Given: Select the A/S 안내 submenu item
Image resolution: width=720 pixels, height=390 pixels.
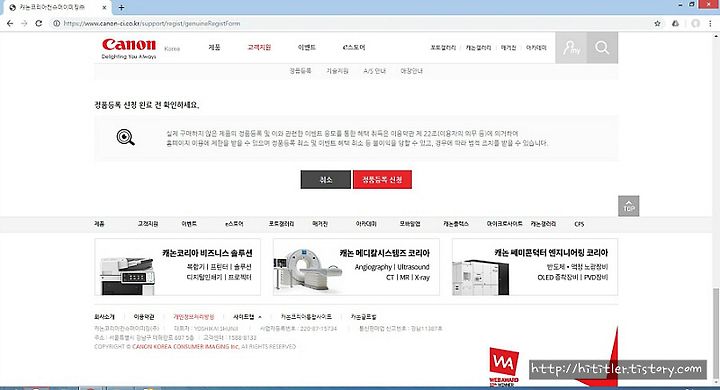Looking at the screenshot, I should (374, 71).
